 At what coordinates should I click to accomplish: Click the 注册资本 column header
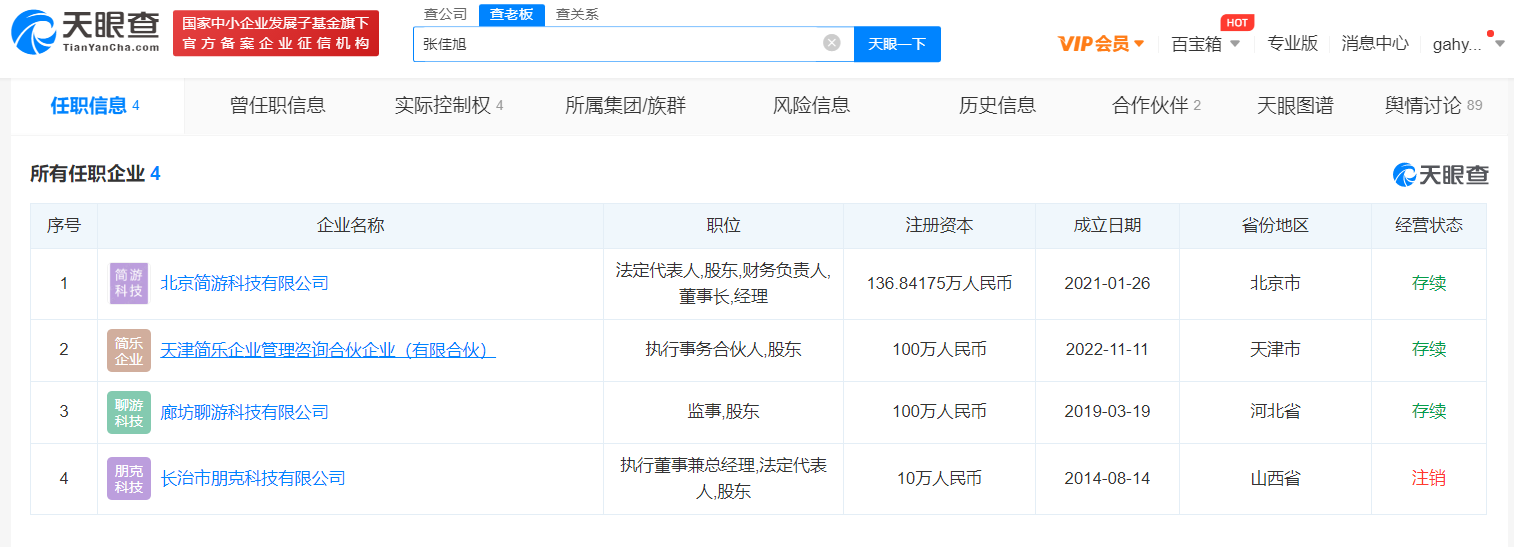(x=939, y=226)
